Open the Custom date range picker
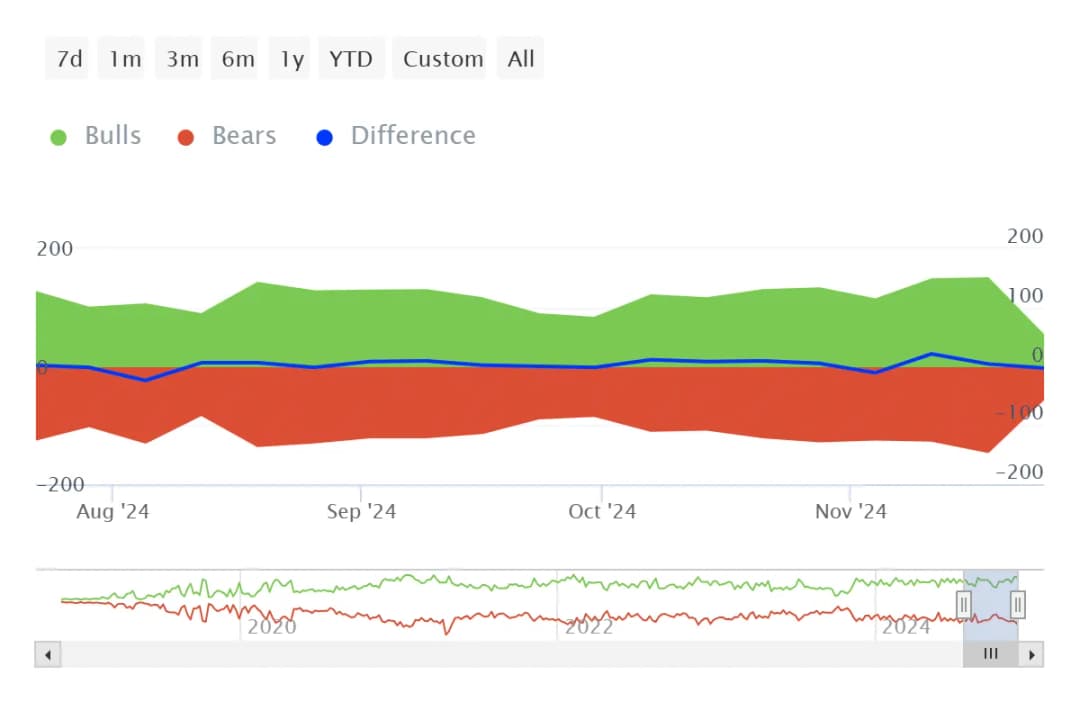Image resolution: width=1080 pixels, height=720 pixels. 443,59
